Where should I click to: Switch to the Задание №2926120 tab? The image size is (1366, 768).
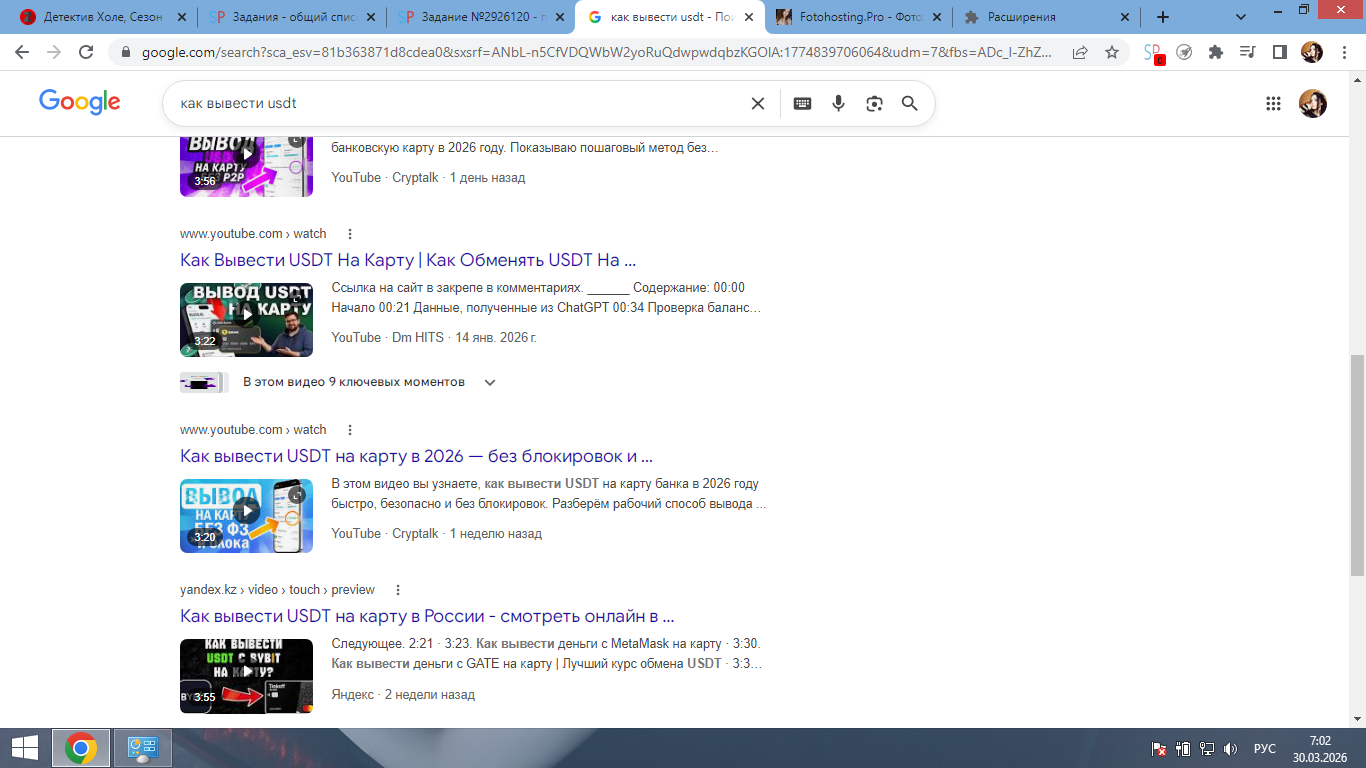coord(480,17)
